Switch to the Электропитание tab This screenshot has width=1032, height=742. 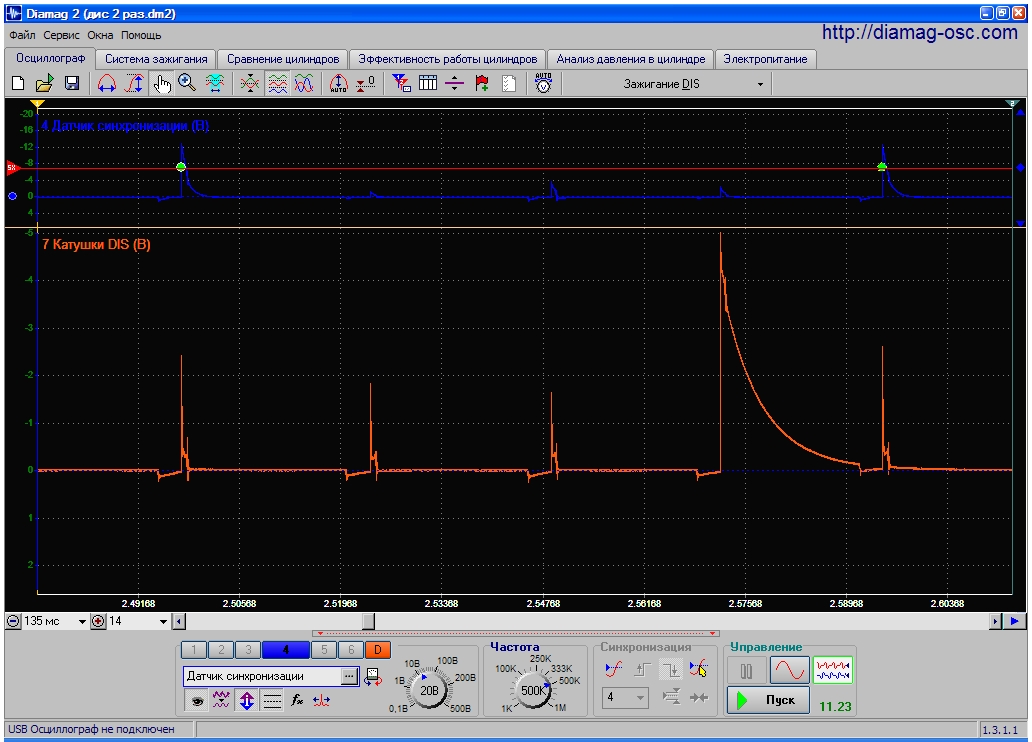pos(765,59)
